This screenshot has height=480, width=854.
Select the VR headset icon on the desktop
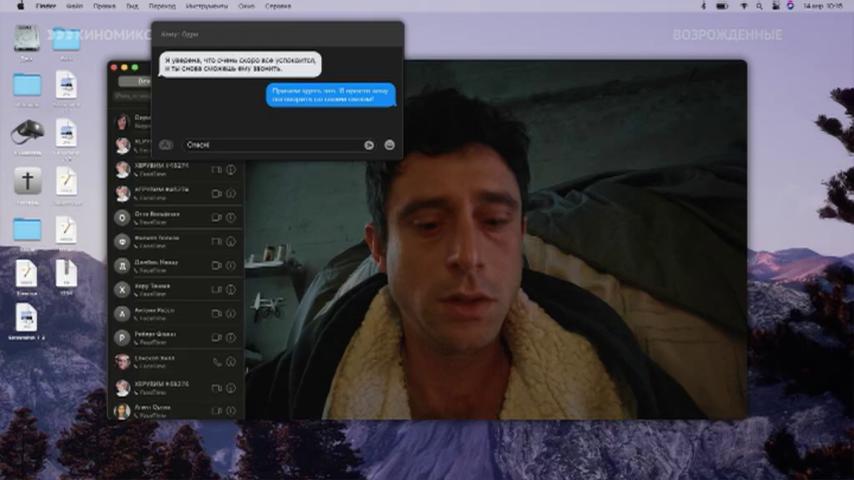click(27, 132)
